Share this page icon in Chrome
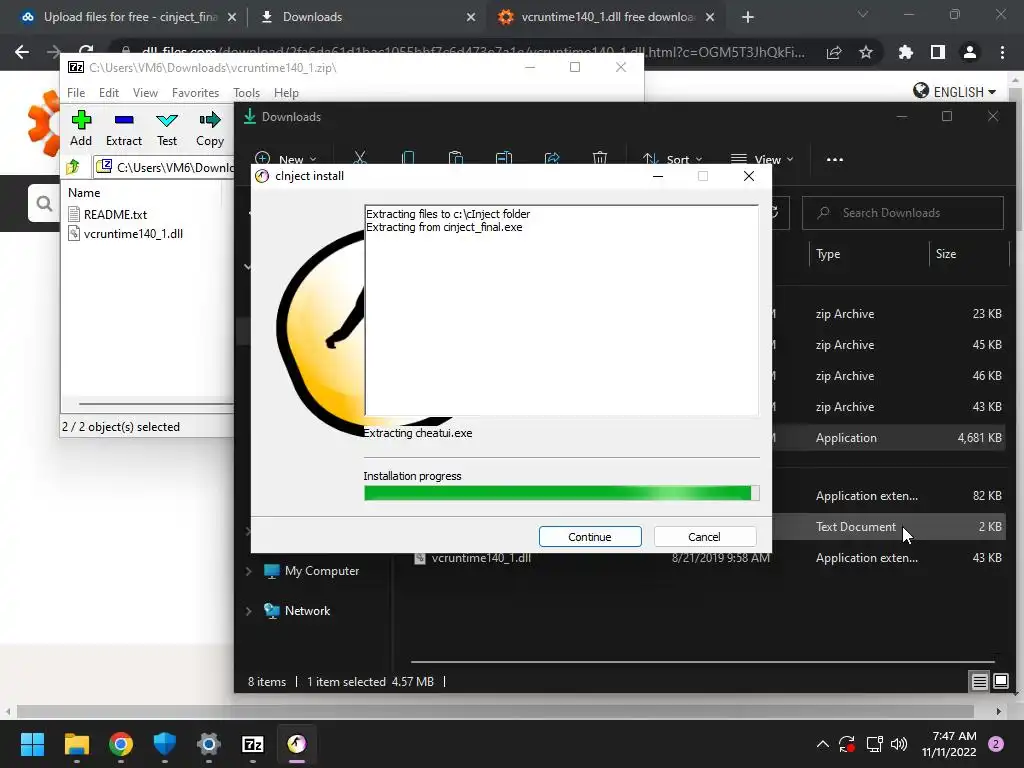Screen dimensions: 1024x768 click(834, 52)
